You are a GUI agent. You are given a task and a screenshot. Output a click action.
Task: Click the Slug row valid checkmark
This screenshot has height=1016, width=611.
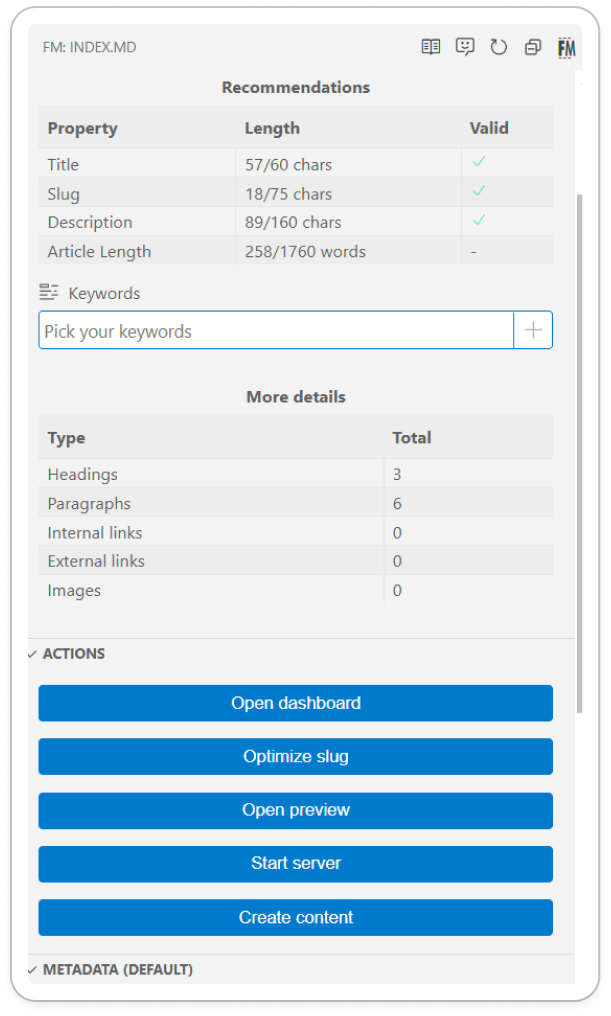[x=479, y=191]
